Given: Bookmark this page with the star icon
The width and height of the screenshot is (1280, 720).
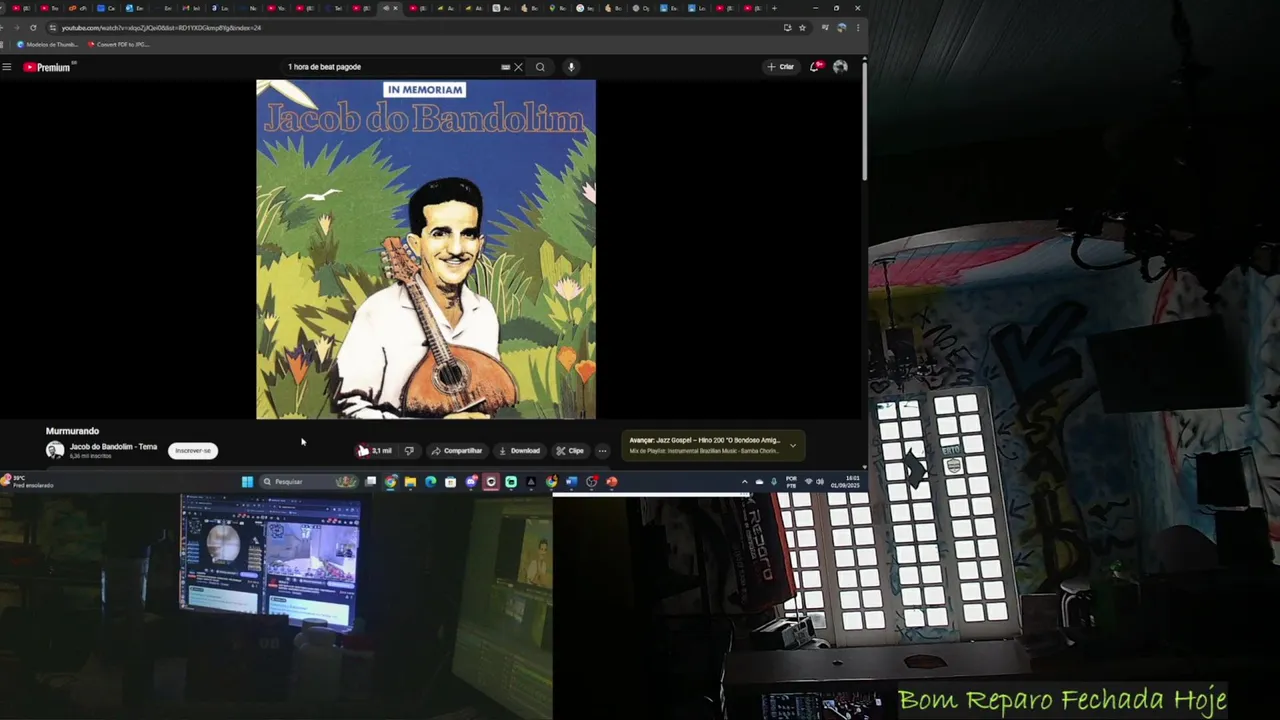Looking at the screenshot, I should [x=802, y=28].
